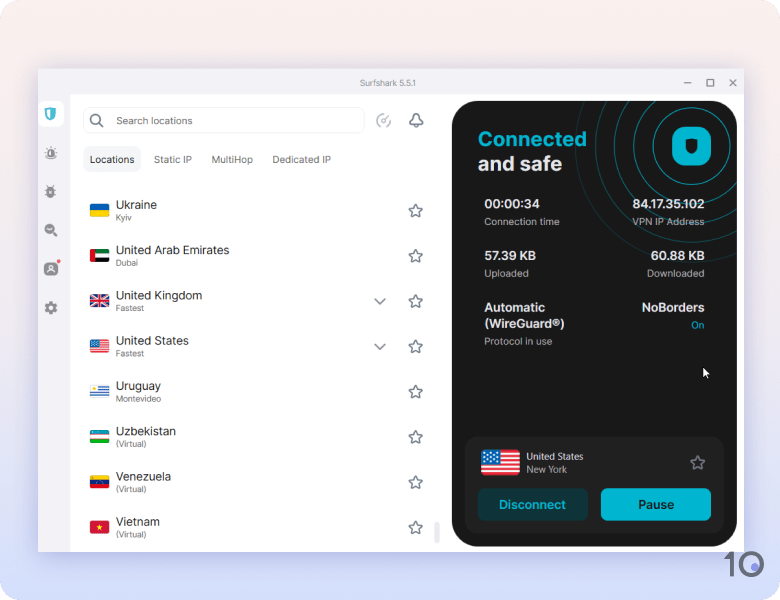Viewport: 780px width, 600px height.
Task: Select the United Kingdom Fastest location
Action: [256, 301]
